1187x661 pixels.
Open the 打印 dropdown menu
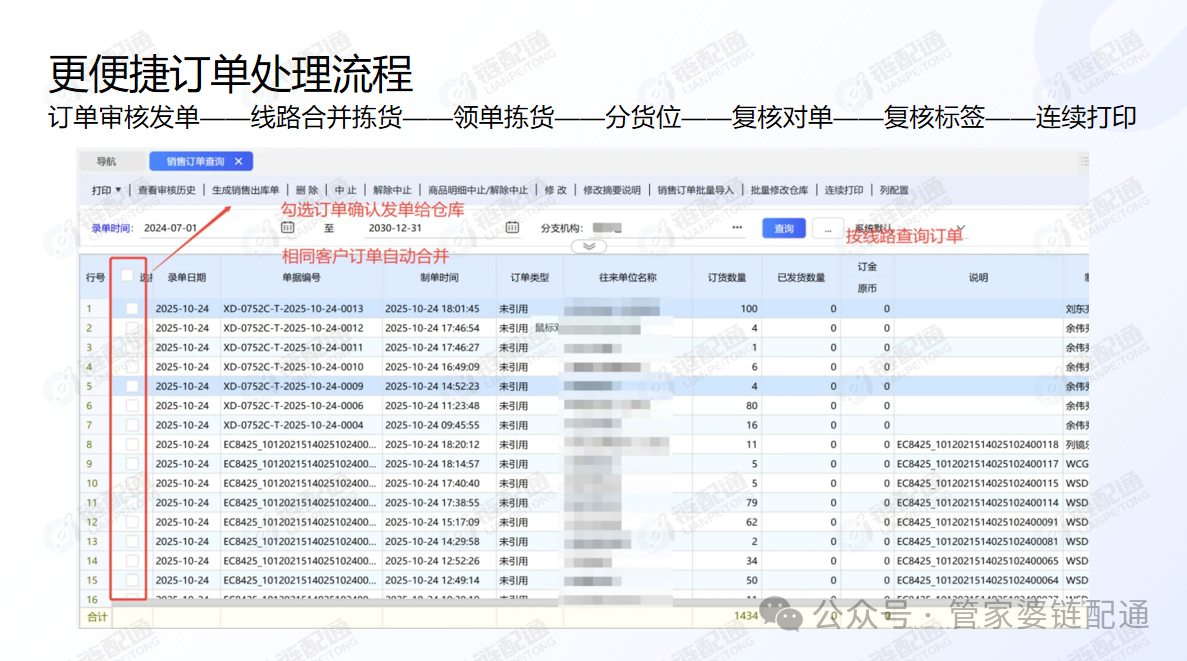(106, 190)
